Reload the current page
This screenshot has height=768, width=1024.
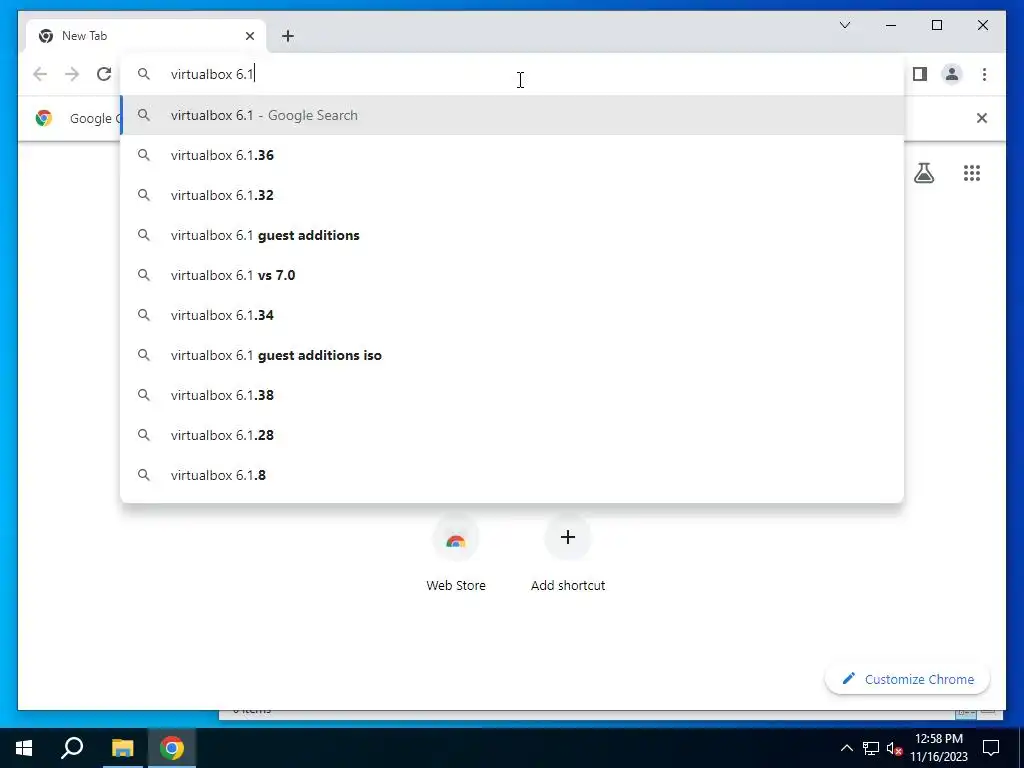coord(104,74)
